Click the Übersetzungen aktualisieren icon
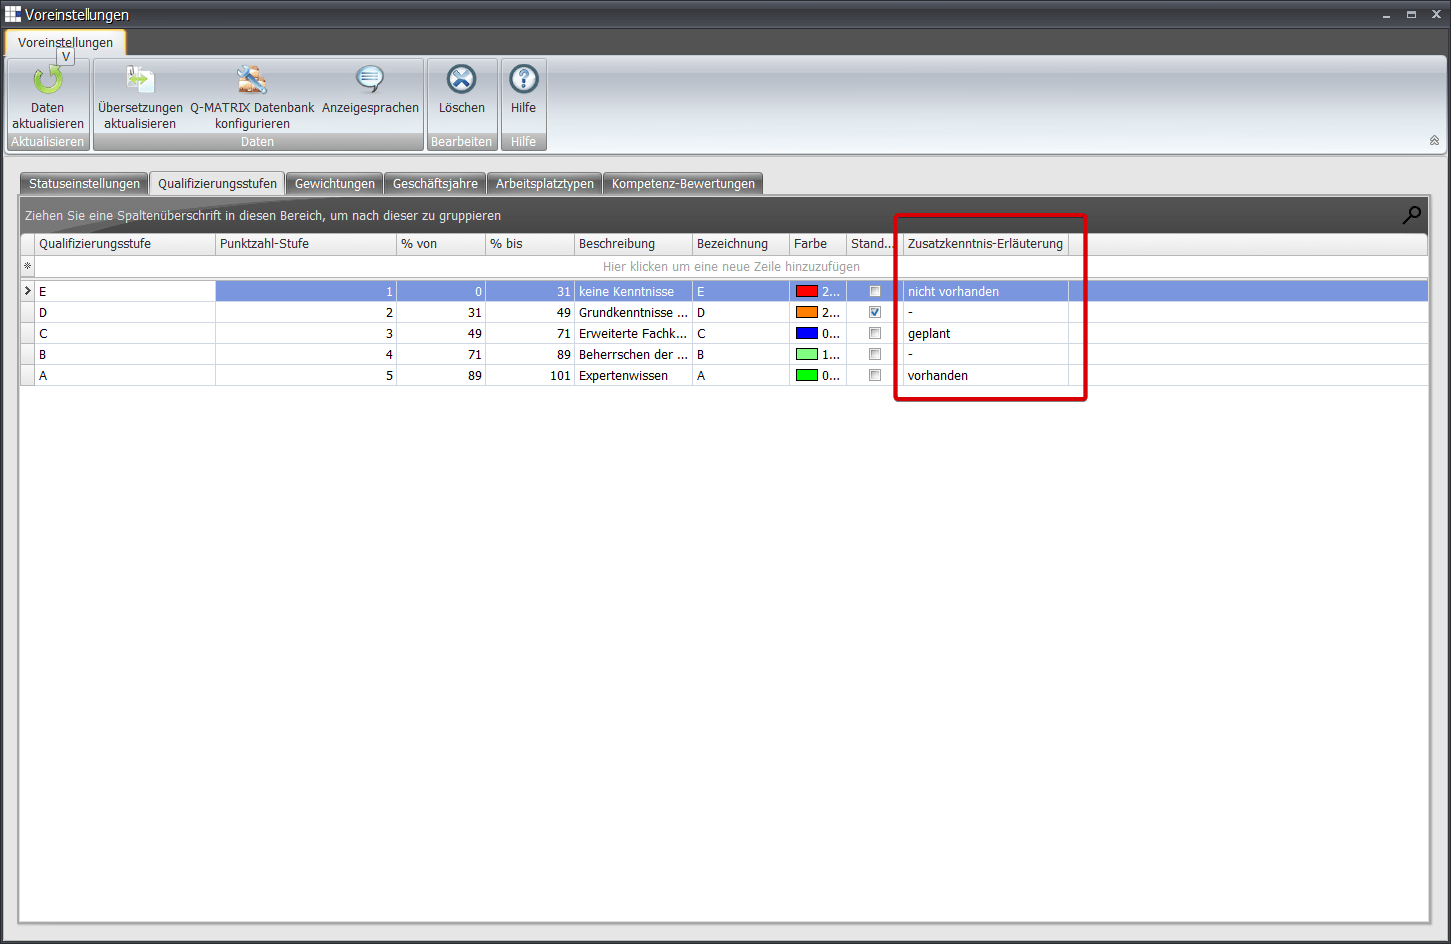The height and width of the screenshot is (944, 1451). click(140, 81)
